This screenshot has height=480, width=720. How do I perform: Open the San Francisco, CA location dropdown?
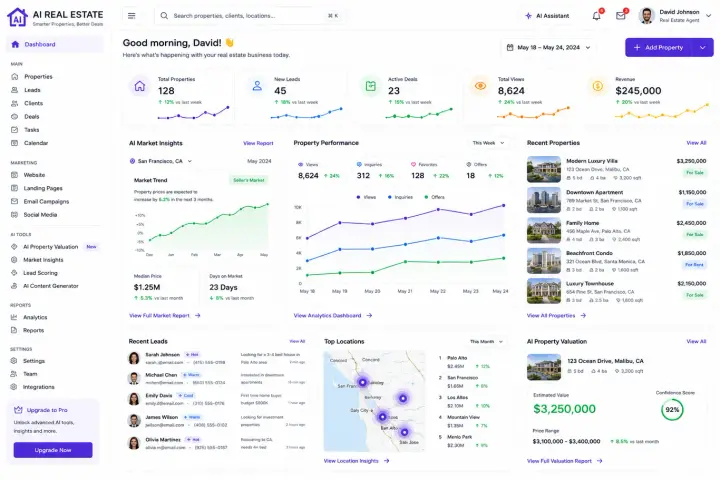click(x=161, y=161)
